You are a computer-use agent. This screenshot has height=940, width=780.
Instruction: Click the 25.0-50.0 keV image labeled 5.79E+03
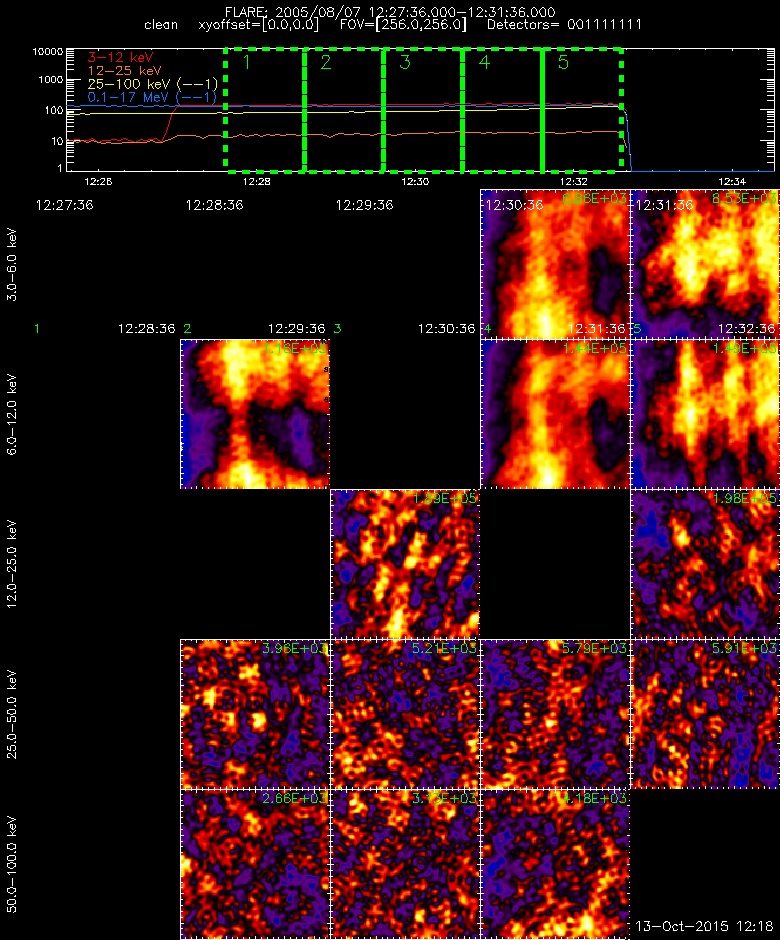(555, 714)
